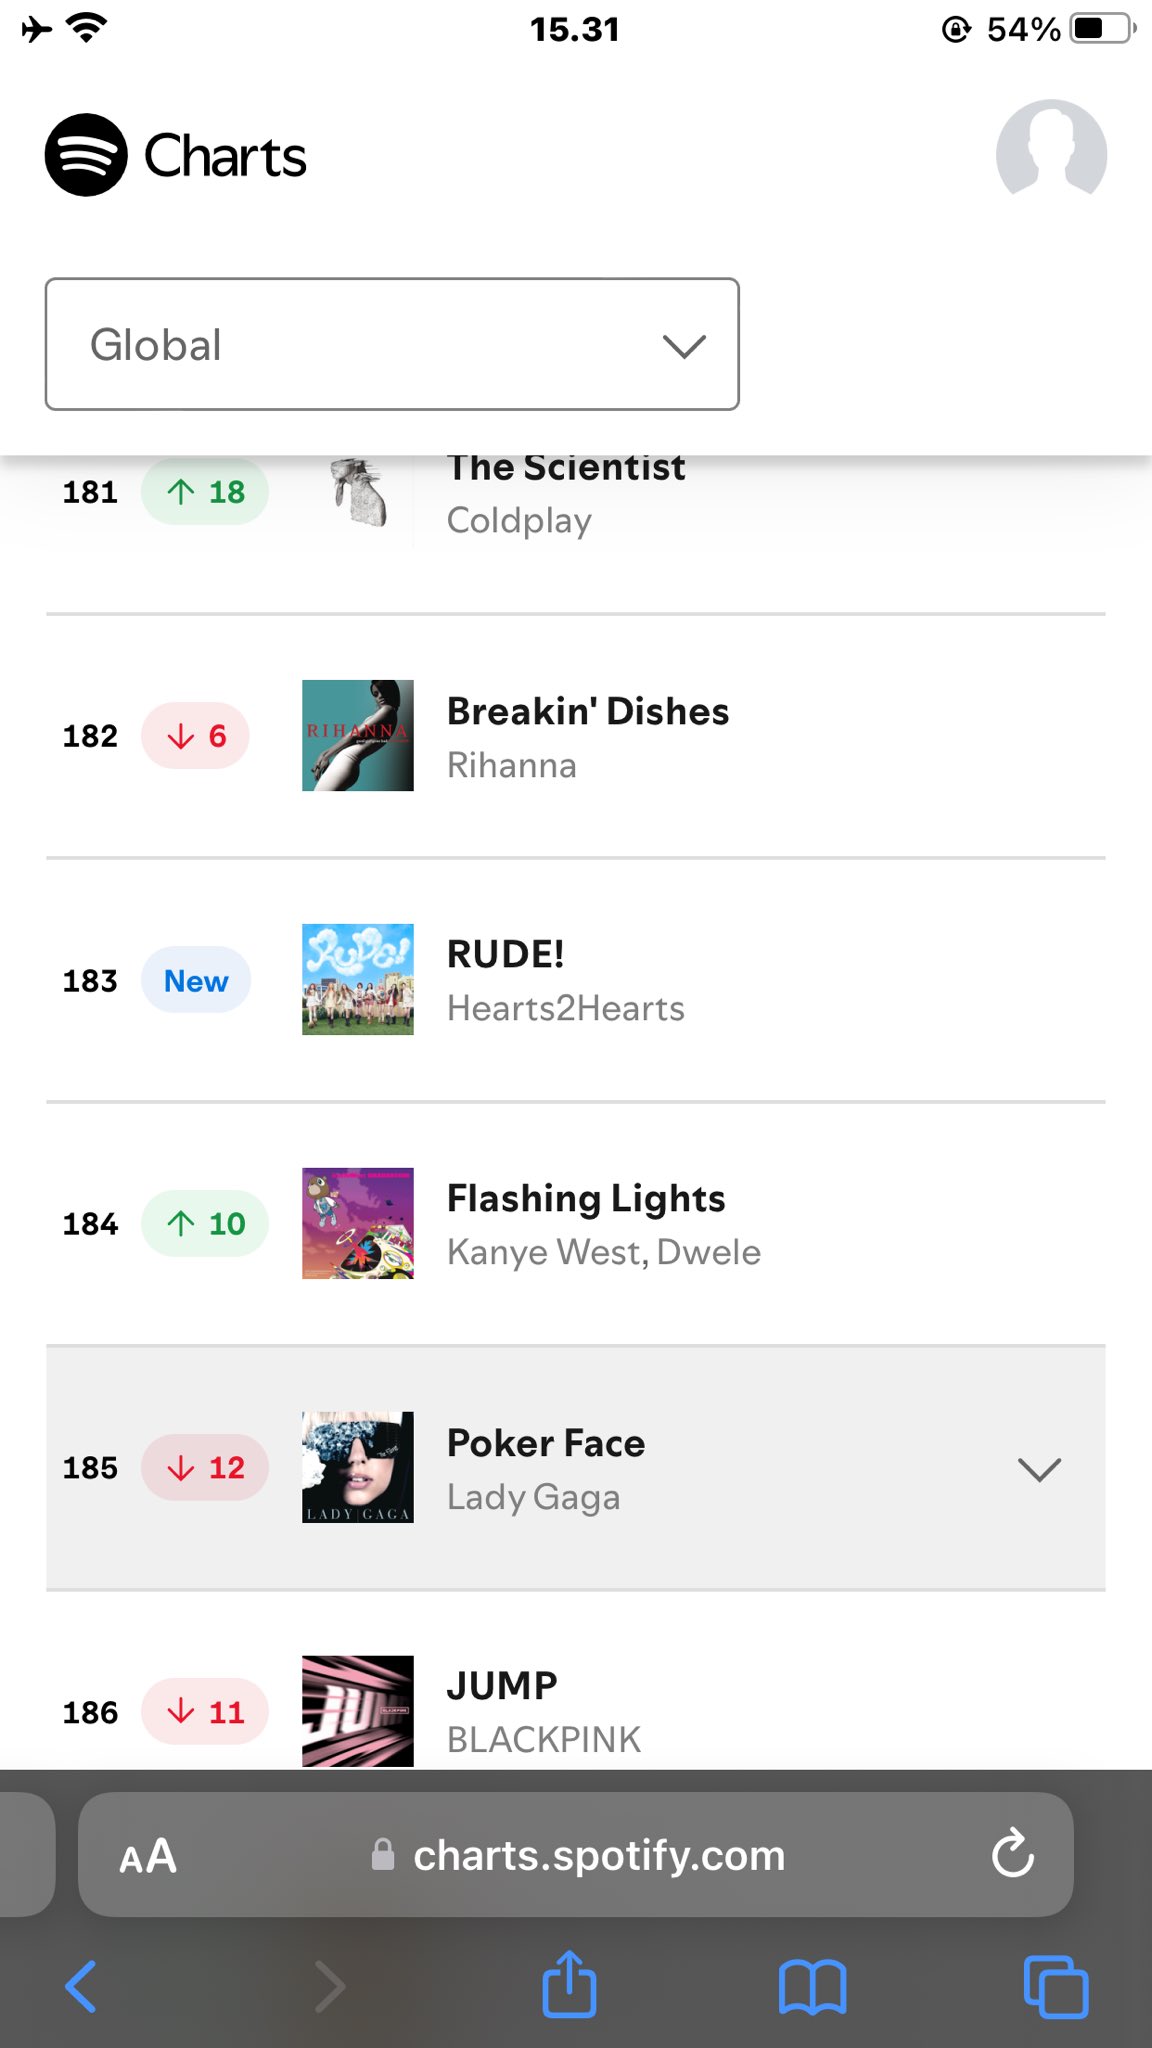The image size is (1152, 2048).
Task: Open the Flashing Lights track title
Action: (x=586, y=1198)
